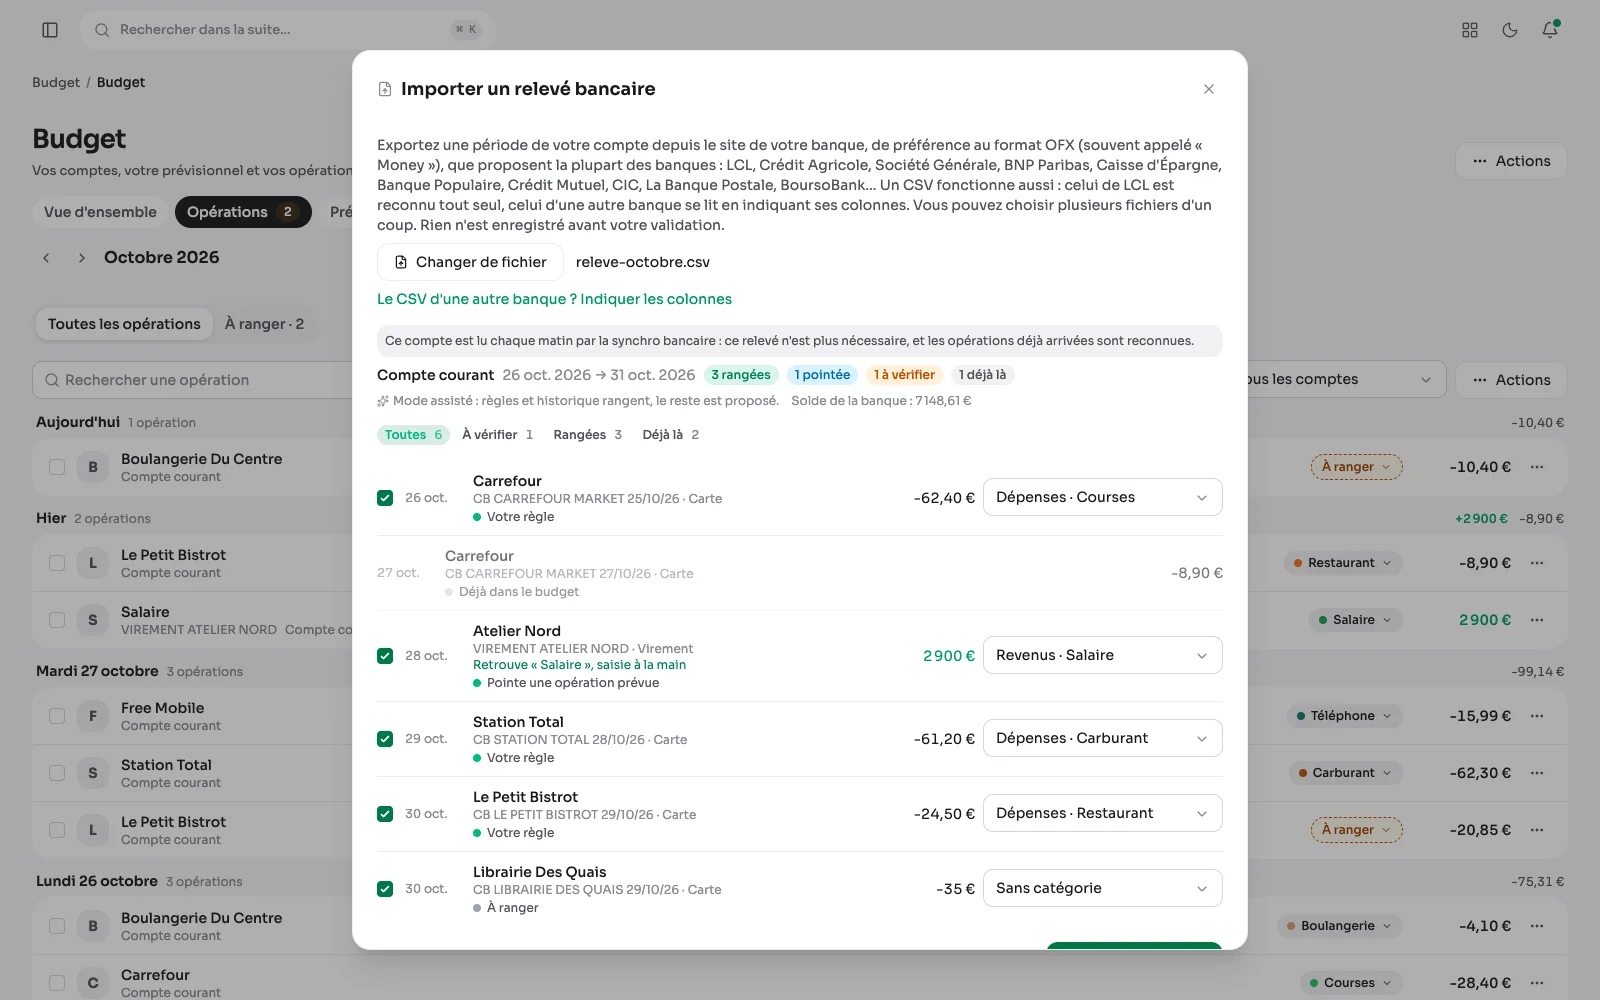Show the Déjà là 2 filter tab

[670, 435]
